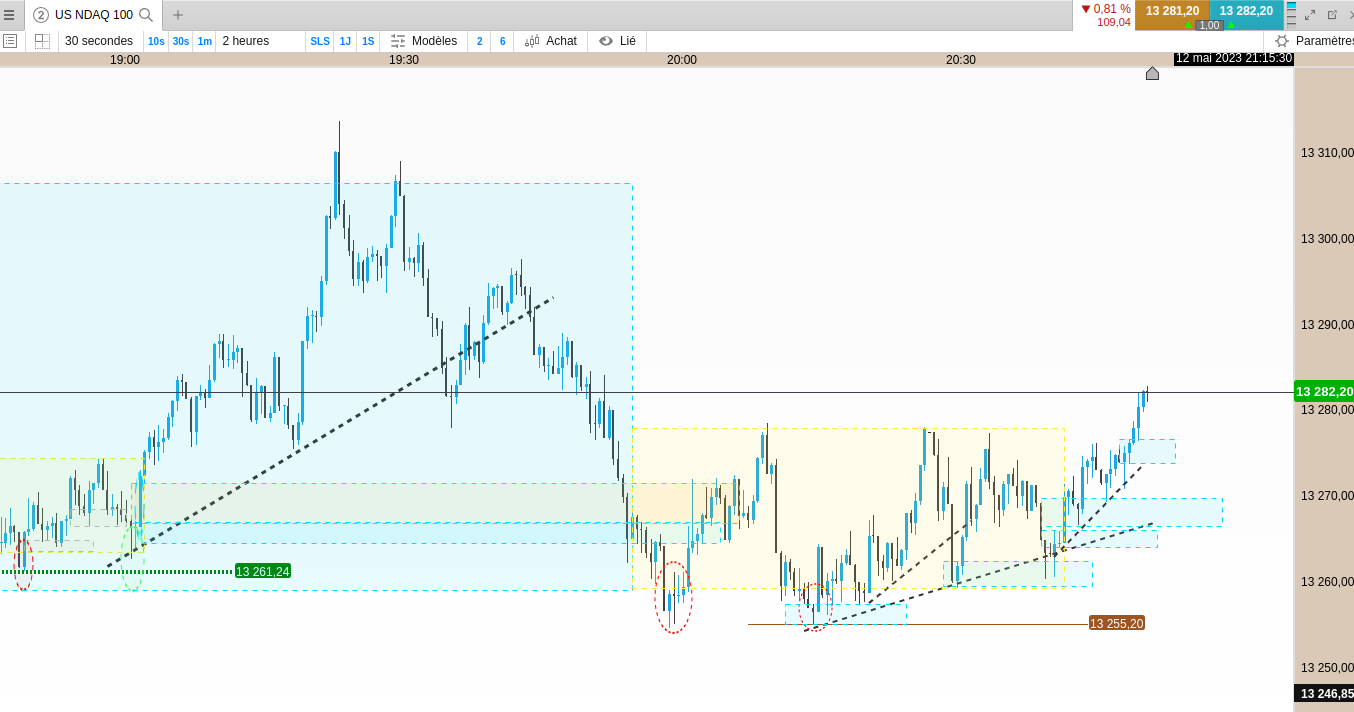This screenshot has height=712, width=1354.
Task: Detach chart into separate window
Action: coord(1332,15)
